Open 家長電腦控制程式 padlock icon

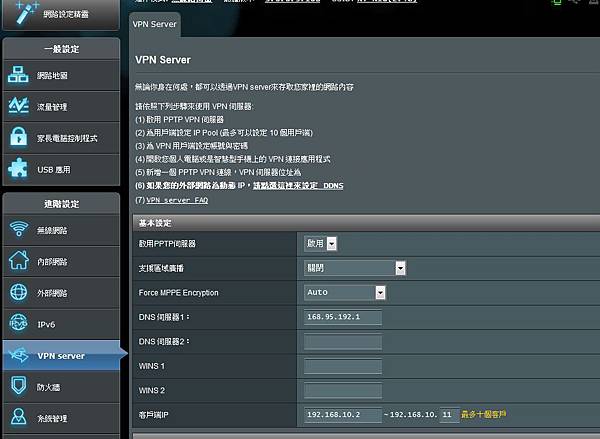click(x=19, y=137)
